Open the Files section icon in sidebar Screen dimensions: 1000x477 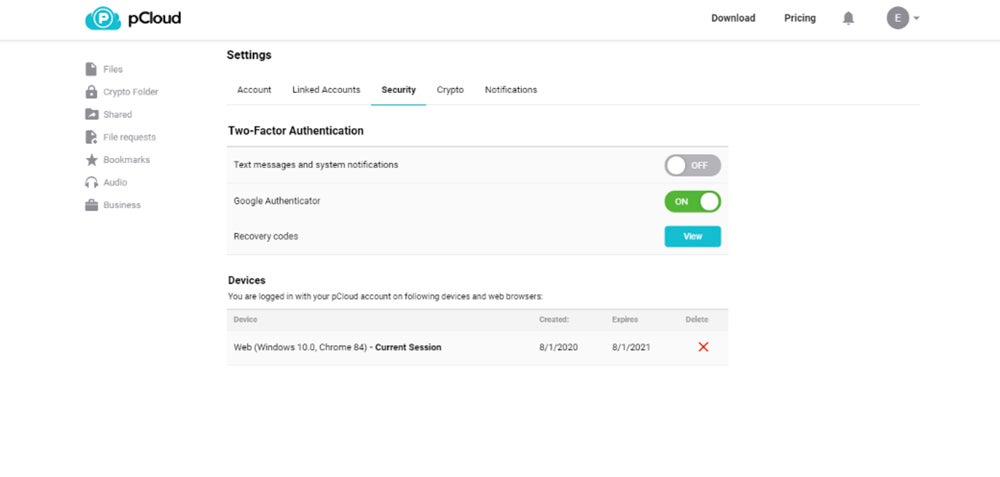tap(92, 69)
